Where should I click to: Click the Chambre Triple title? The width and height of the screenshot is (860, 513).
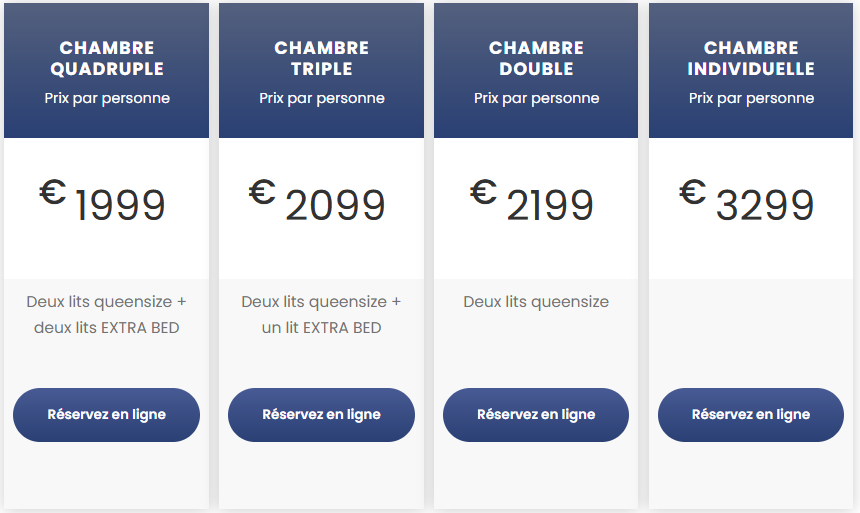click(321, 58)
